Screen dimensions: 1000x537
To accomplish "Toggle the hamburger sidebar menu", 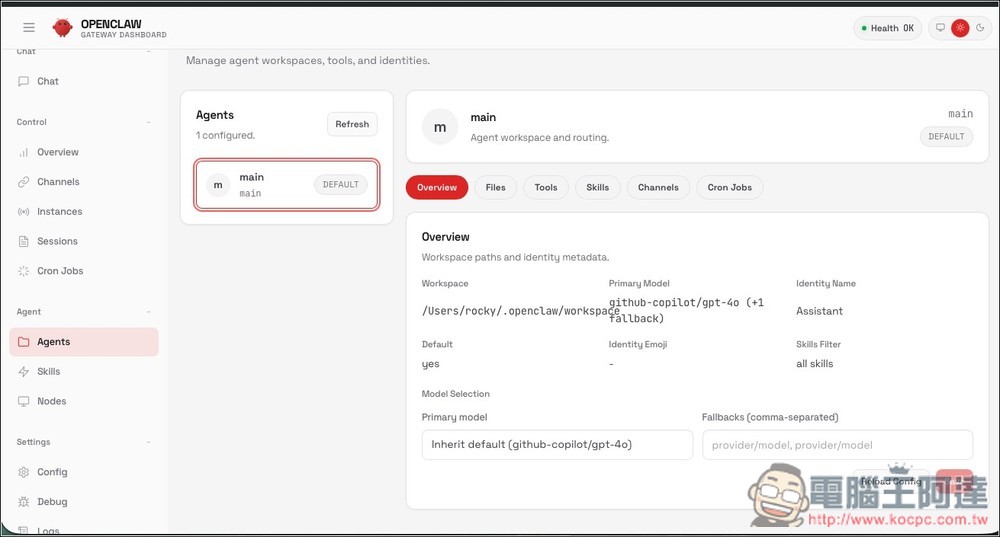I will [x=29, y=27].
